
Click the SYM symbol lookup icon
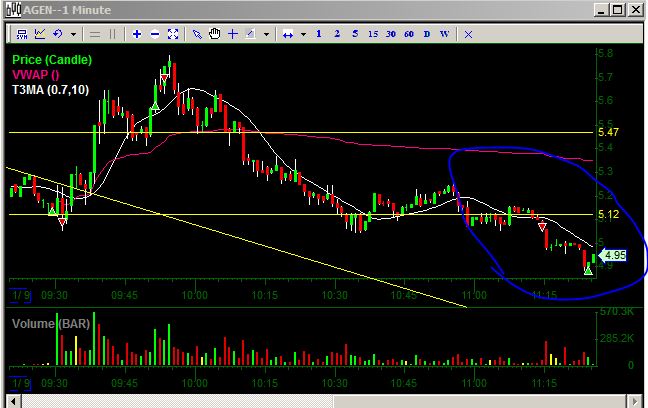tap(21, 34)
